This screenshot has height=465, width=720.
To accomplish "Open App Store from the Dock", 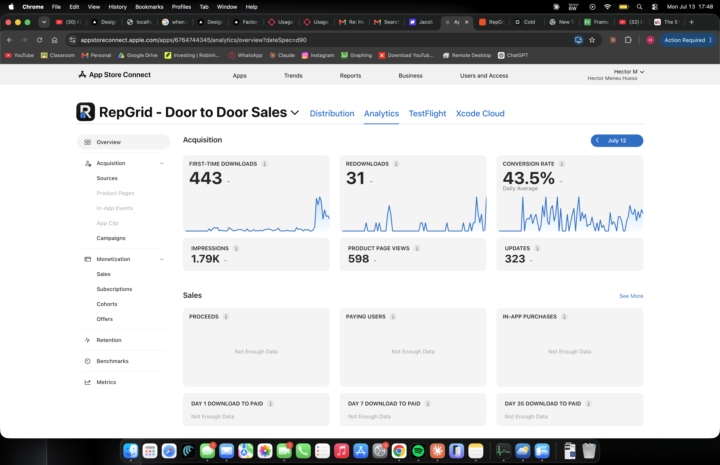I will pos(360,451).
